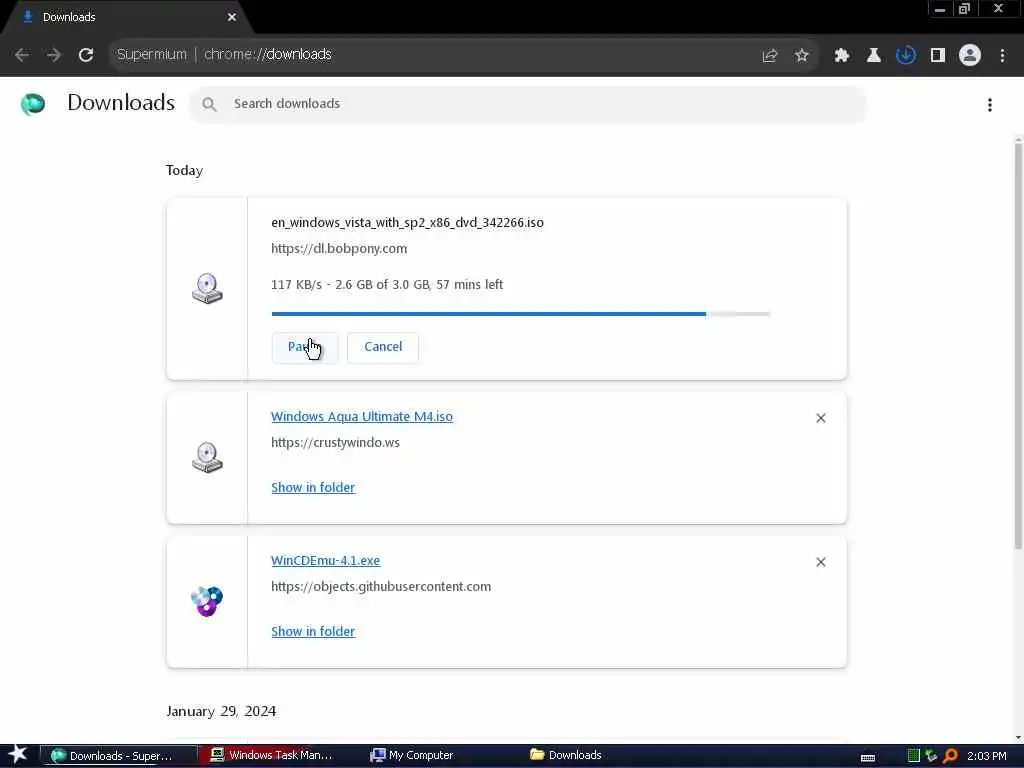Click the 2:03 PM clock

coord(987,756)
